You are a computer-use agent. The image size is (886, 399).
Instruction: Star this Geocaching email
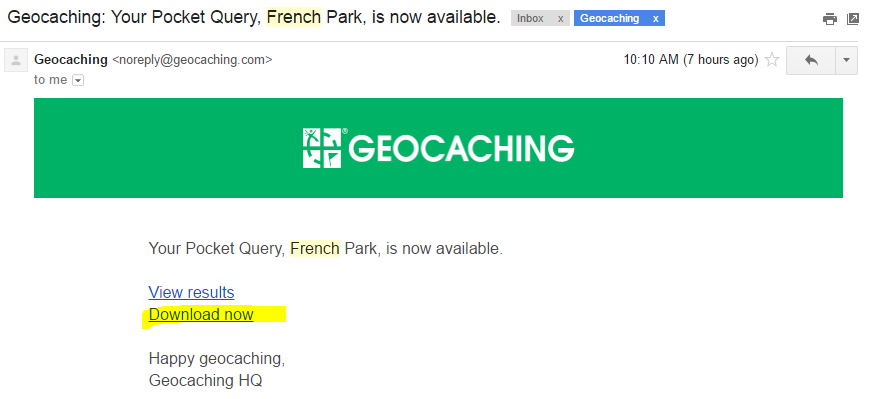[x=772, y=60]
